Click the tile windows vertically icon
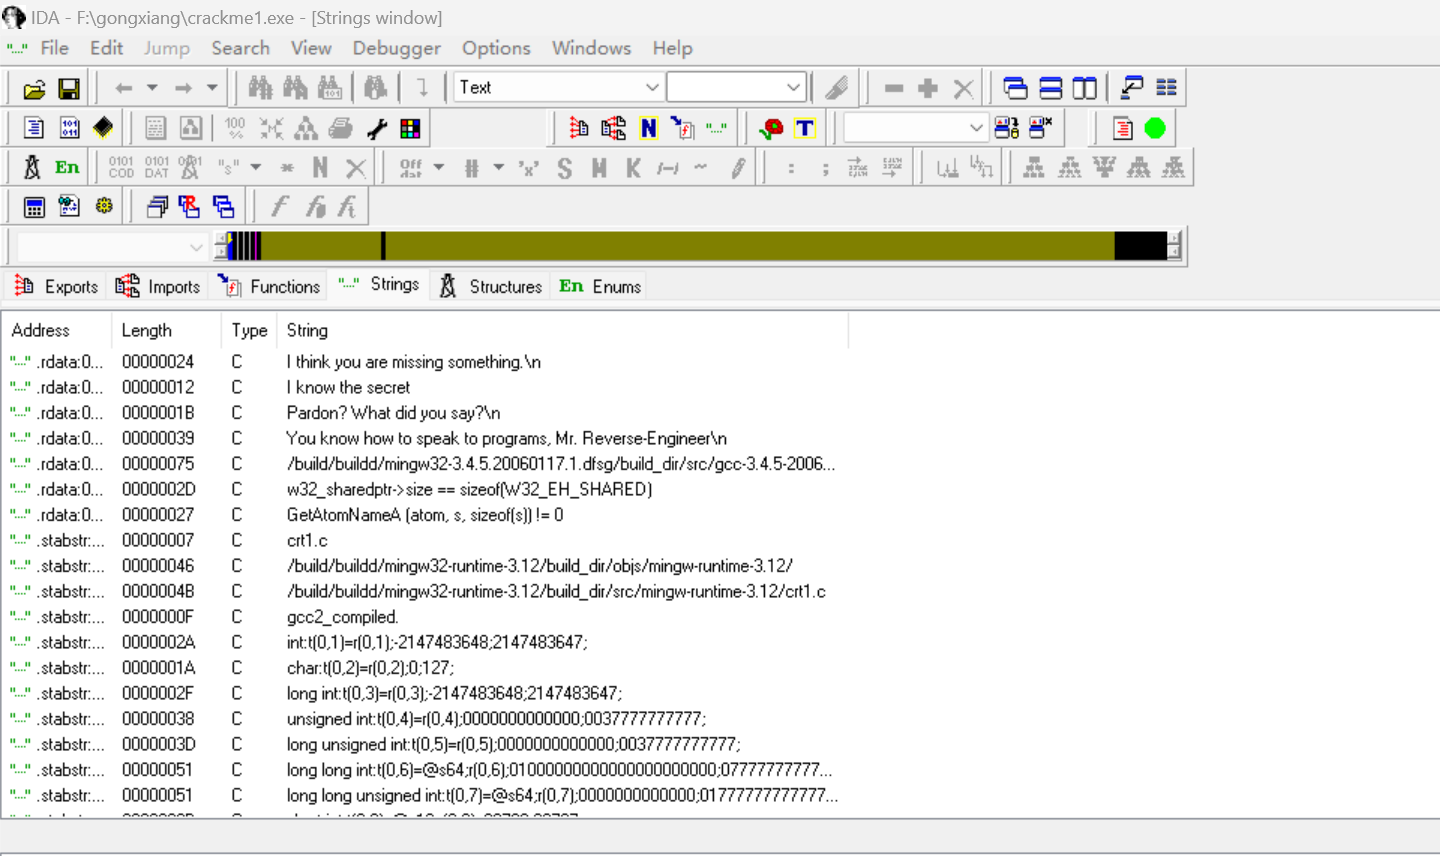Screen dimensions: 1440x856 point(1085,88)
